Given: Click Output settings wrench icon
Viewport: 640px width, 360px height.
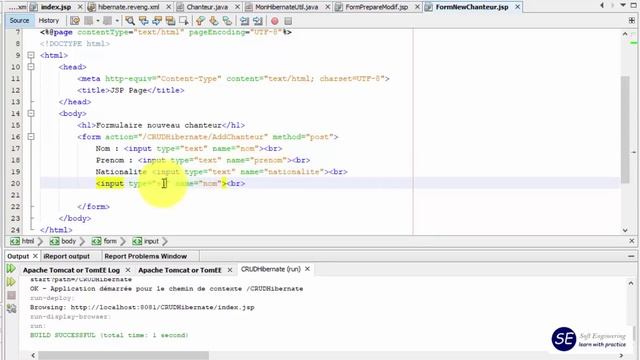Looking at the screenshot, I should point(11,309).
